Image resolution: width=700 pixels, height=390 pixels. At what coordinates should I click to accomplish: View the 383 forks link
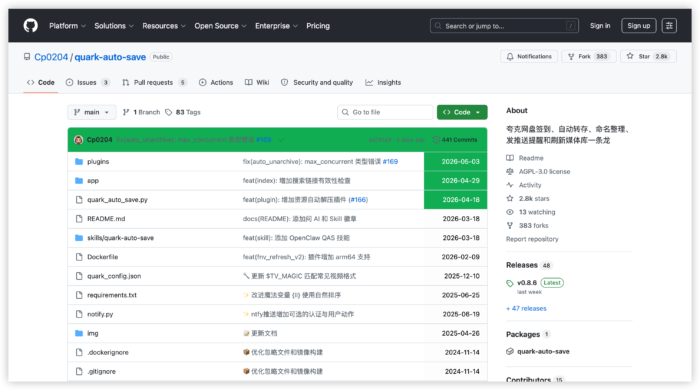(527, 226)
